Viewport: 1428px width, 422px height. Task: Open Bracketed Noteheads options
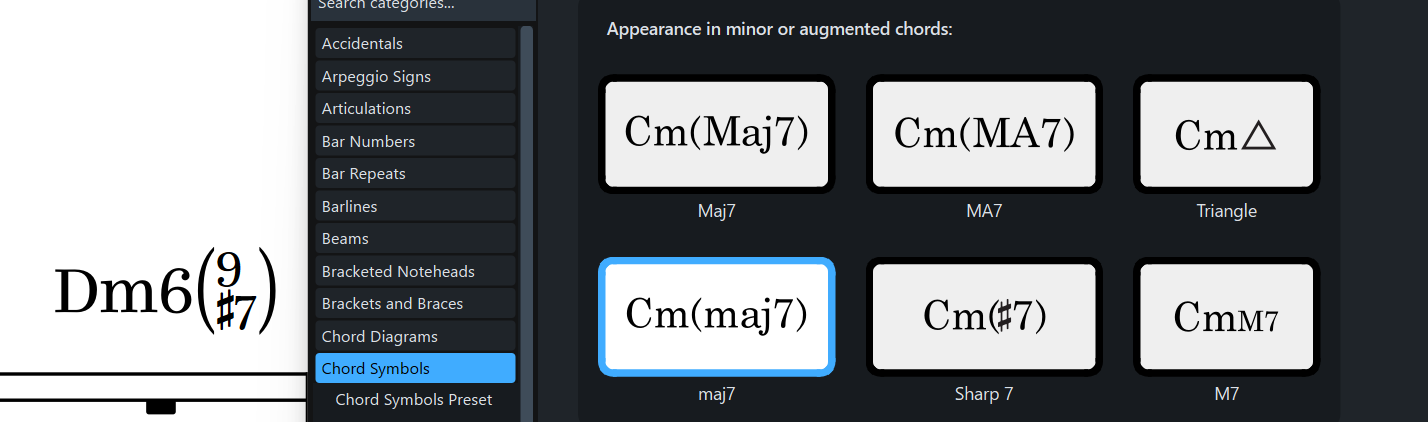pyautogui.click(x=415, y=272)
